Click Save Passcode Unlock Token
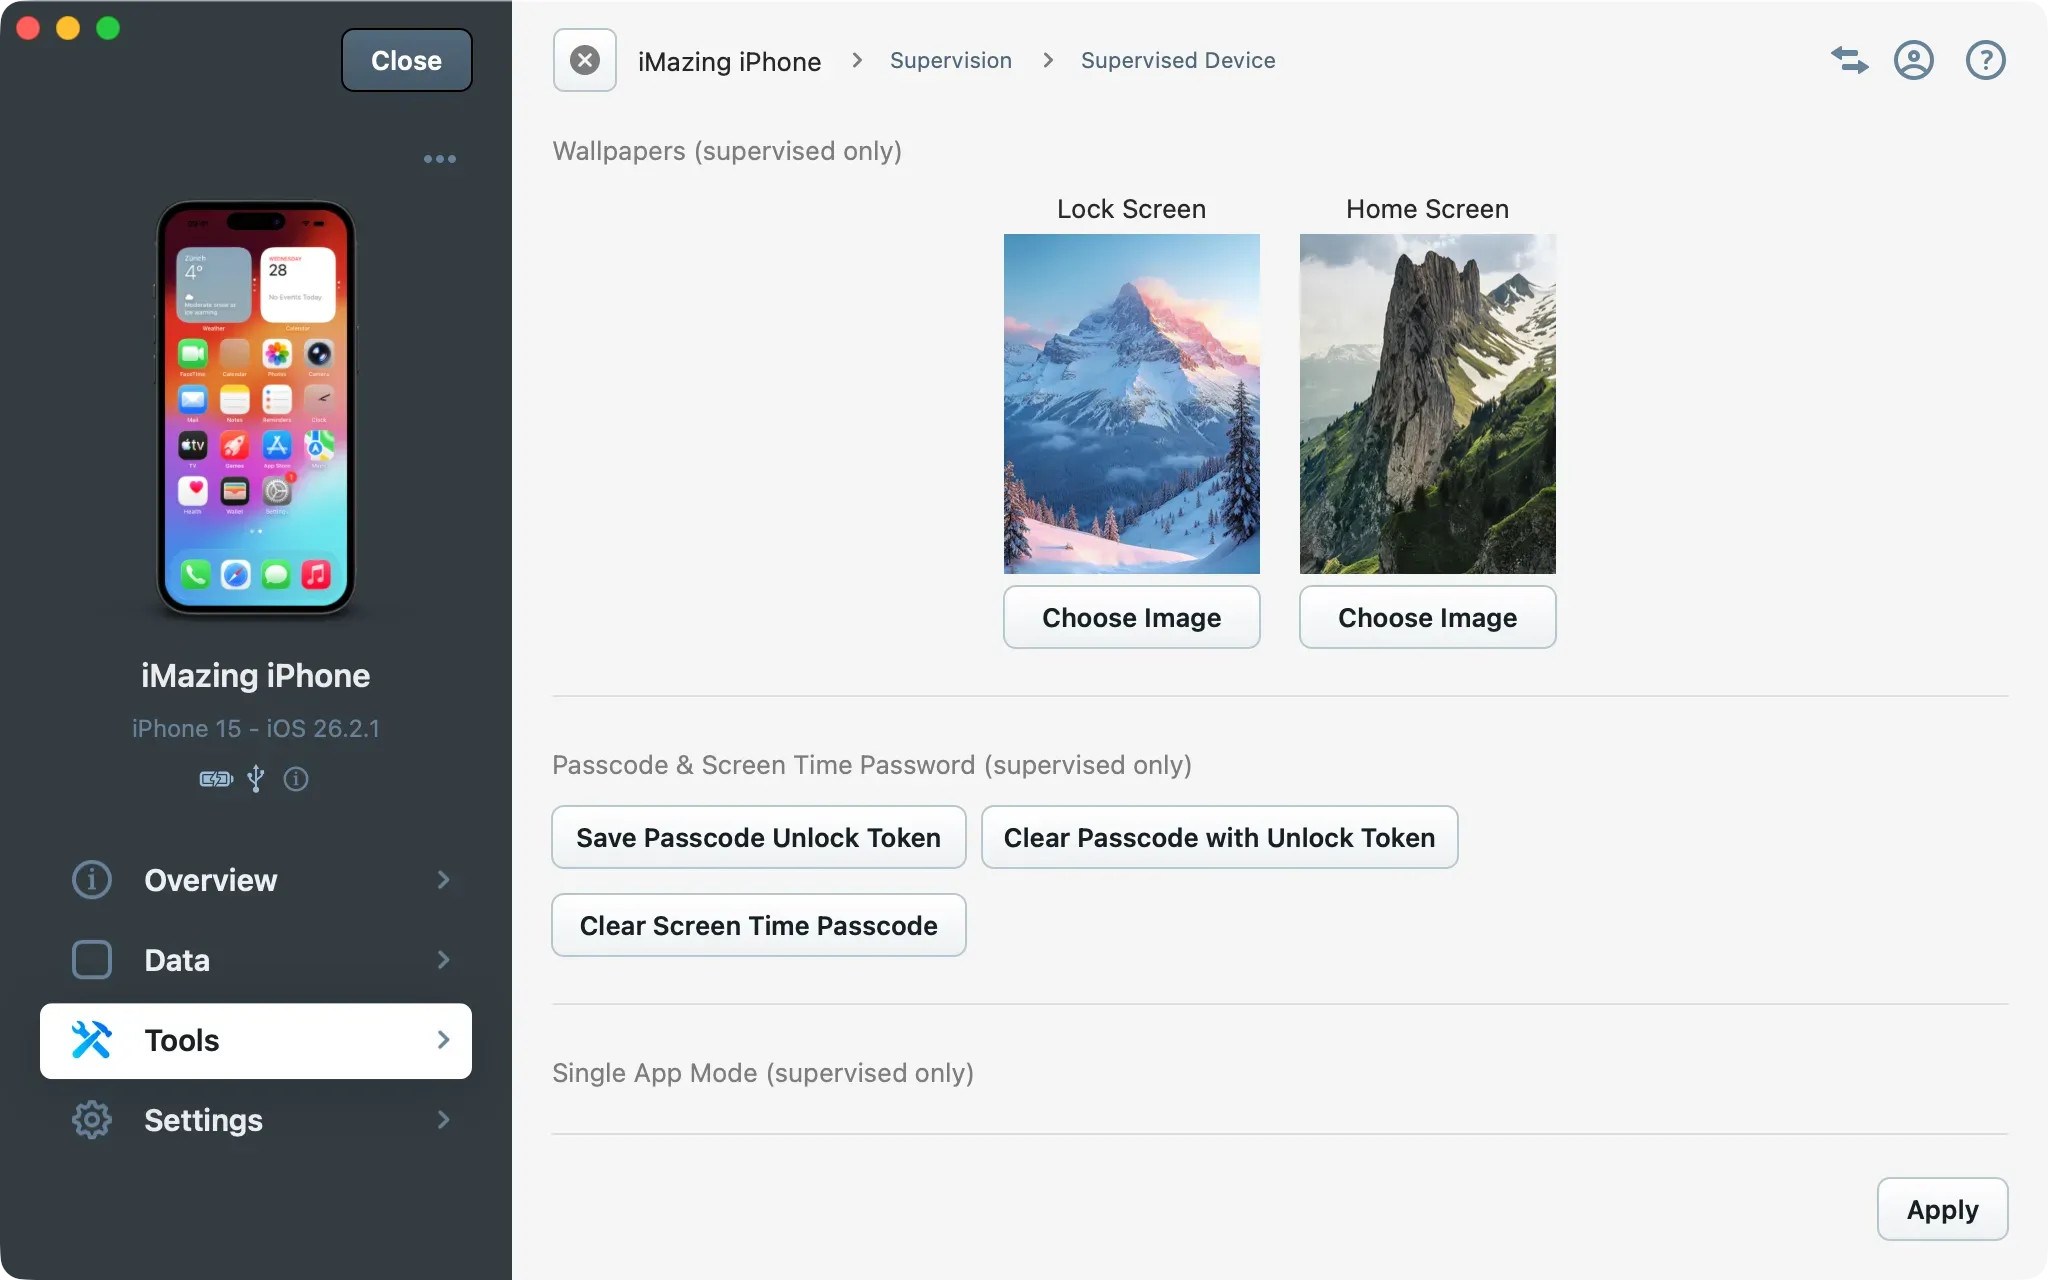Image resolution: width=2048 pixels, height=1280 pixels. point(757,837)
